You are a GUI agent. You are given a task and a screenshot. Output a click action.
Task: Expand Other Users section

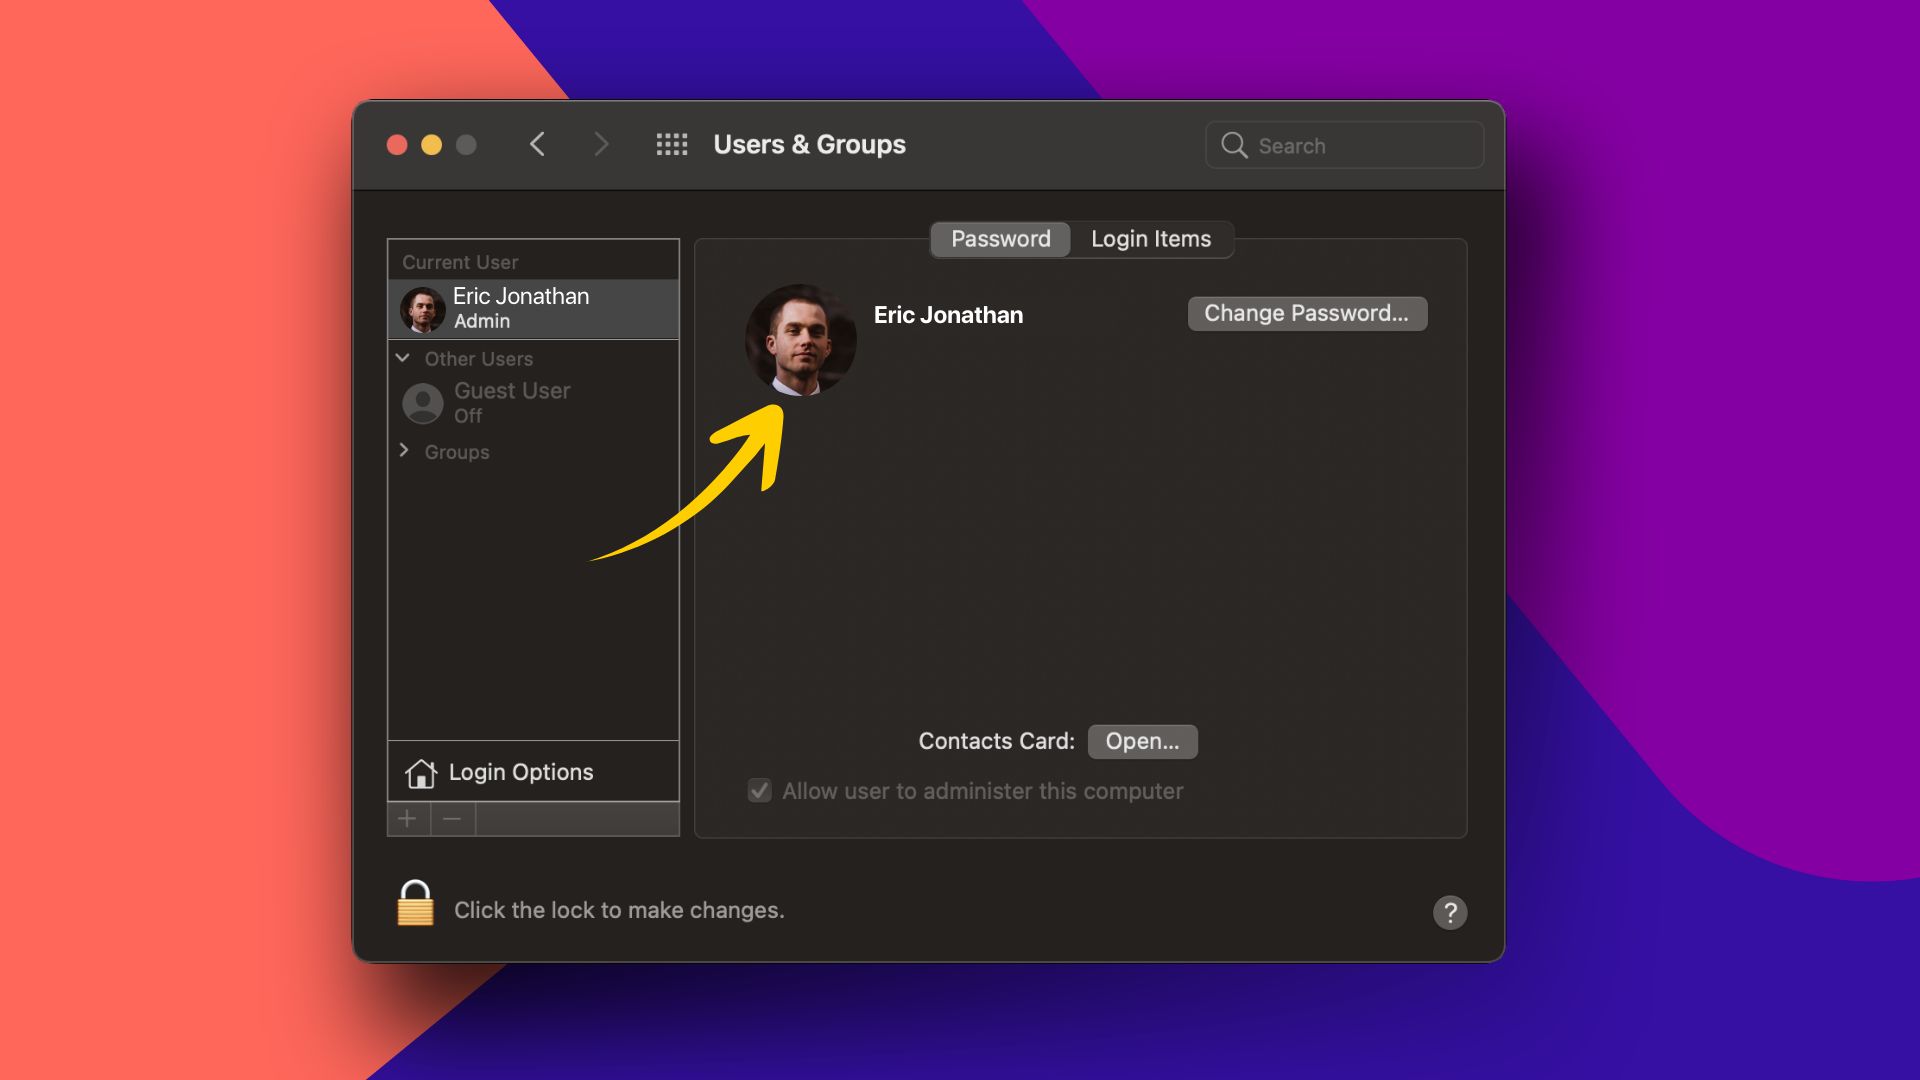[402, 357]
